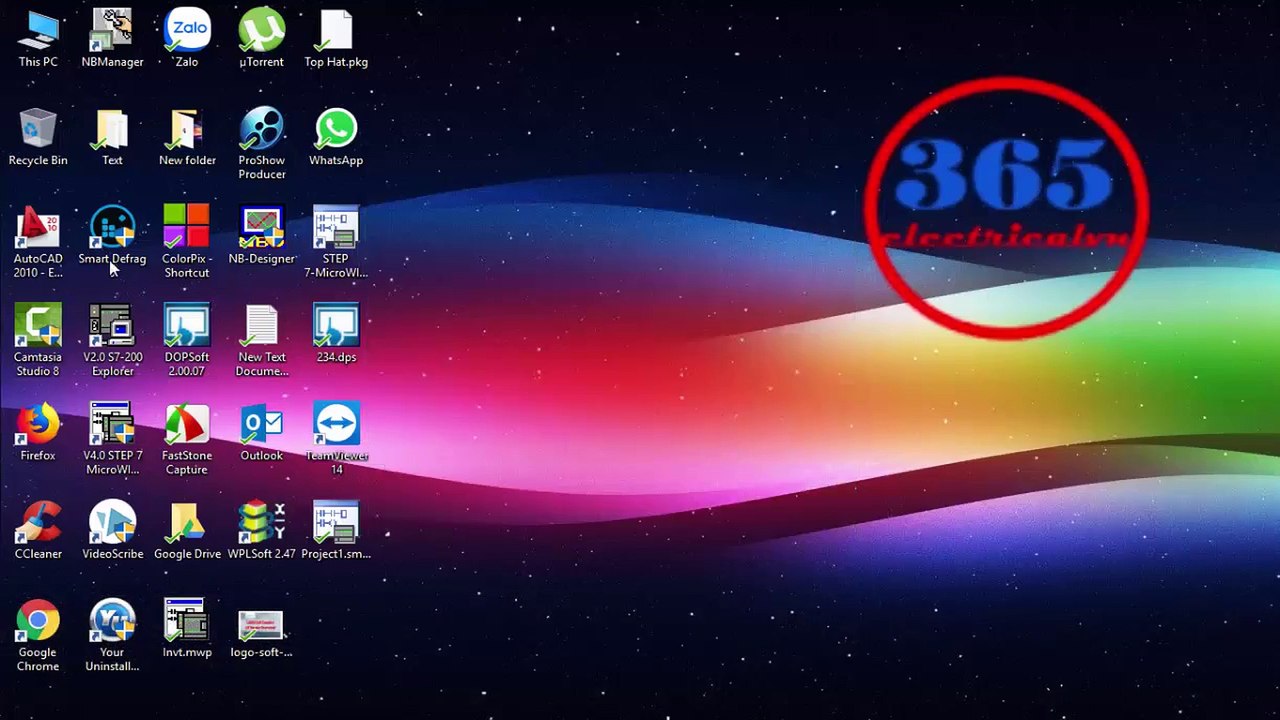The image size is (1280, 720).
Task: Open V2.0 S7-200 Explorer shortcut
Action: [x=112, y=341]
